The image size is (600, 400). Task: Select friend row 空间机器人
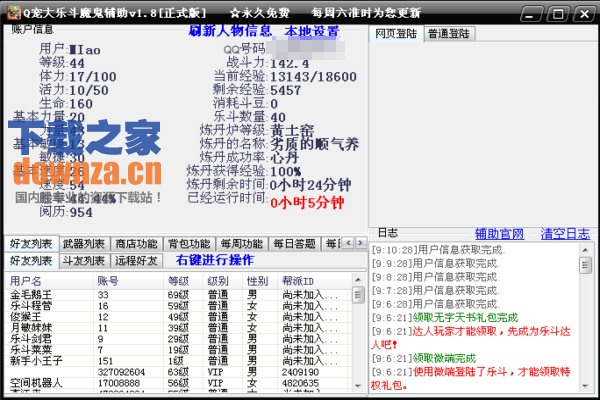pos(178,383)
